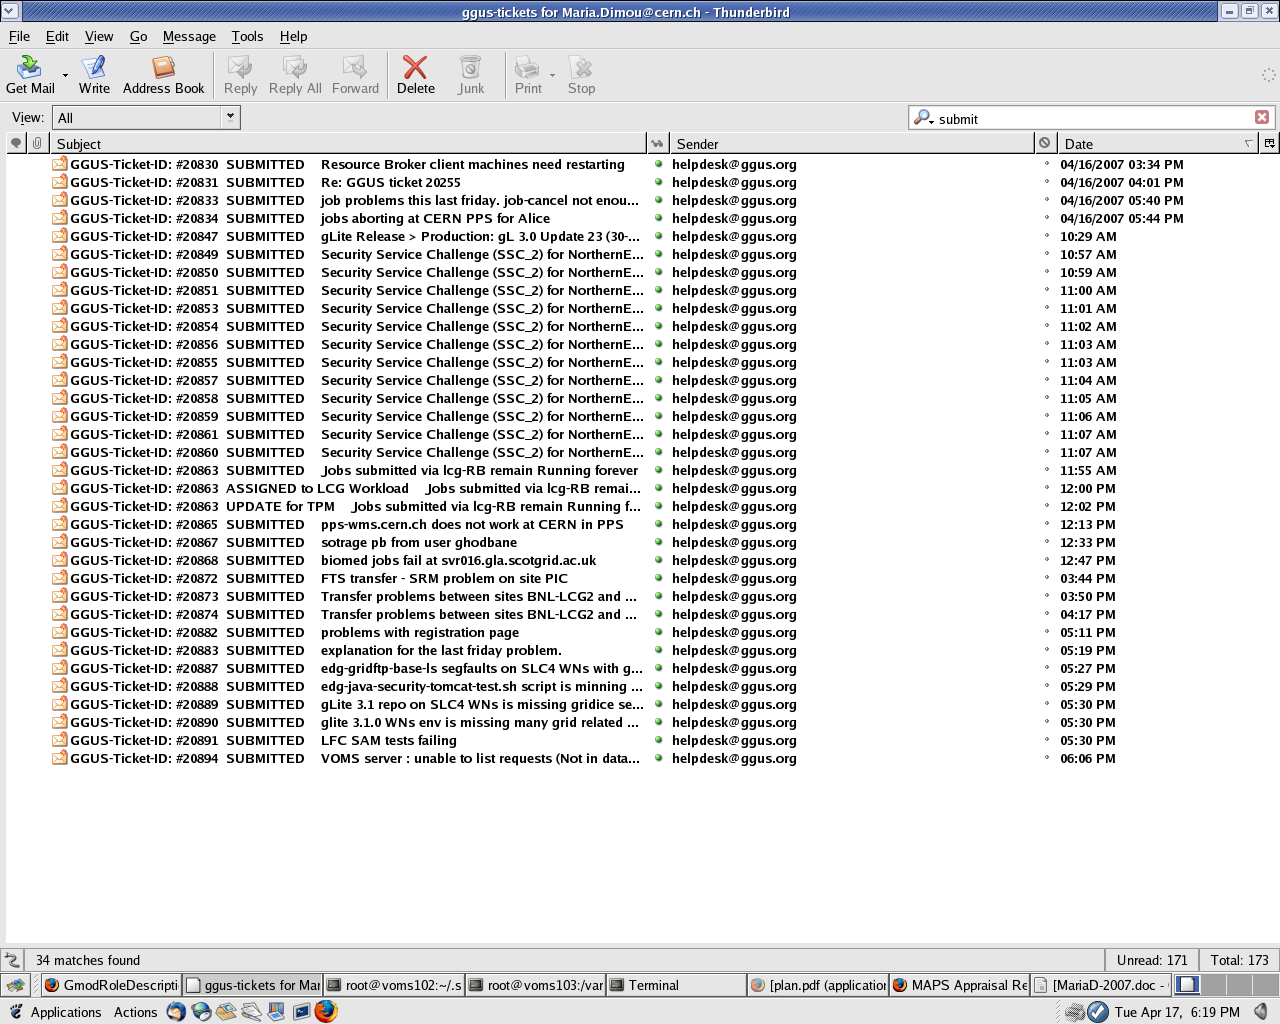The height and width of the screenshot is (1024, 1280).
Task: Delete the selected message
Action: pos(415,75)
